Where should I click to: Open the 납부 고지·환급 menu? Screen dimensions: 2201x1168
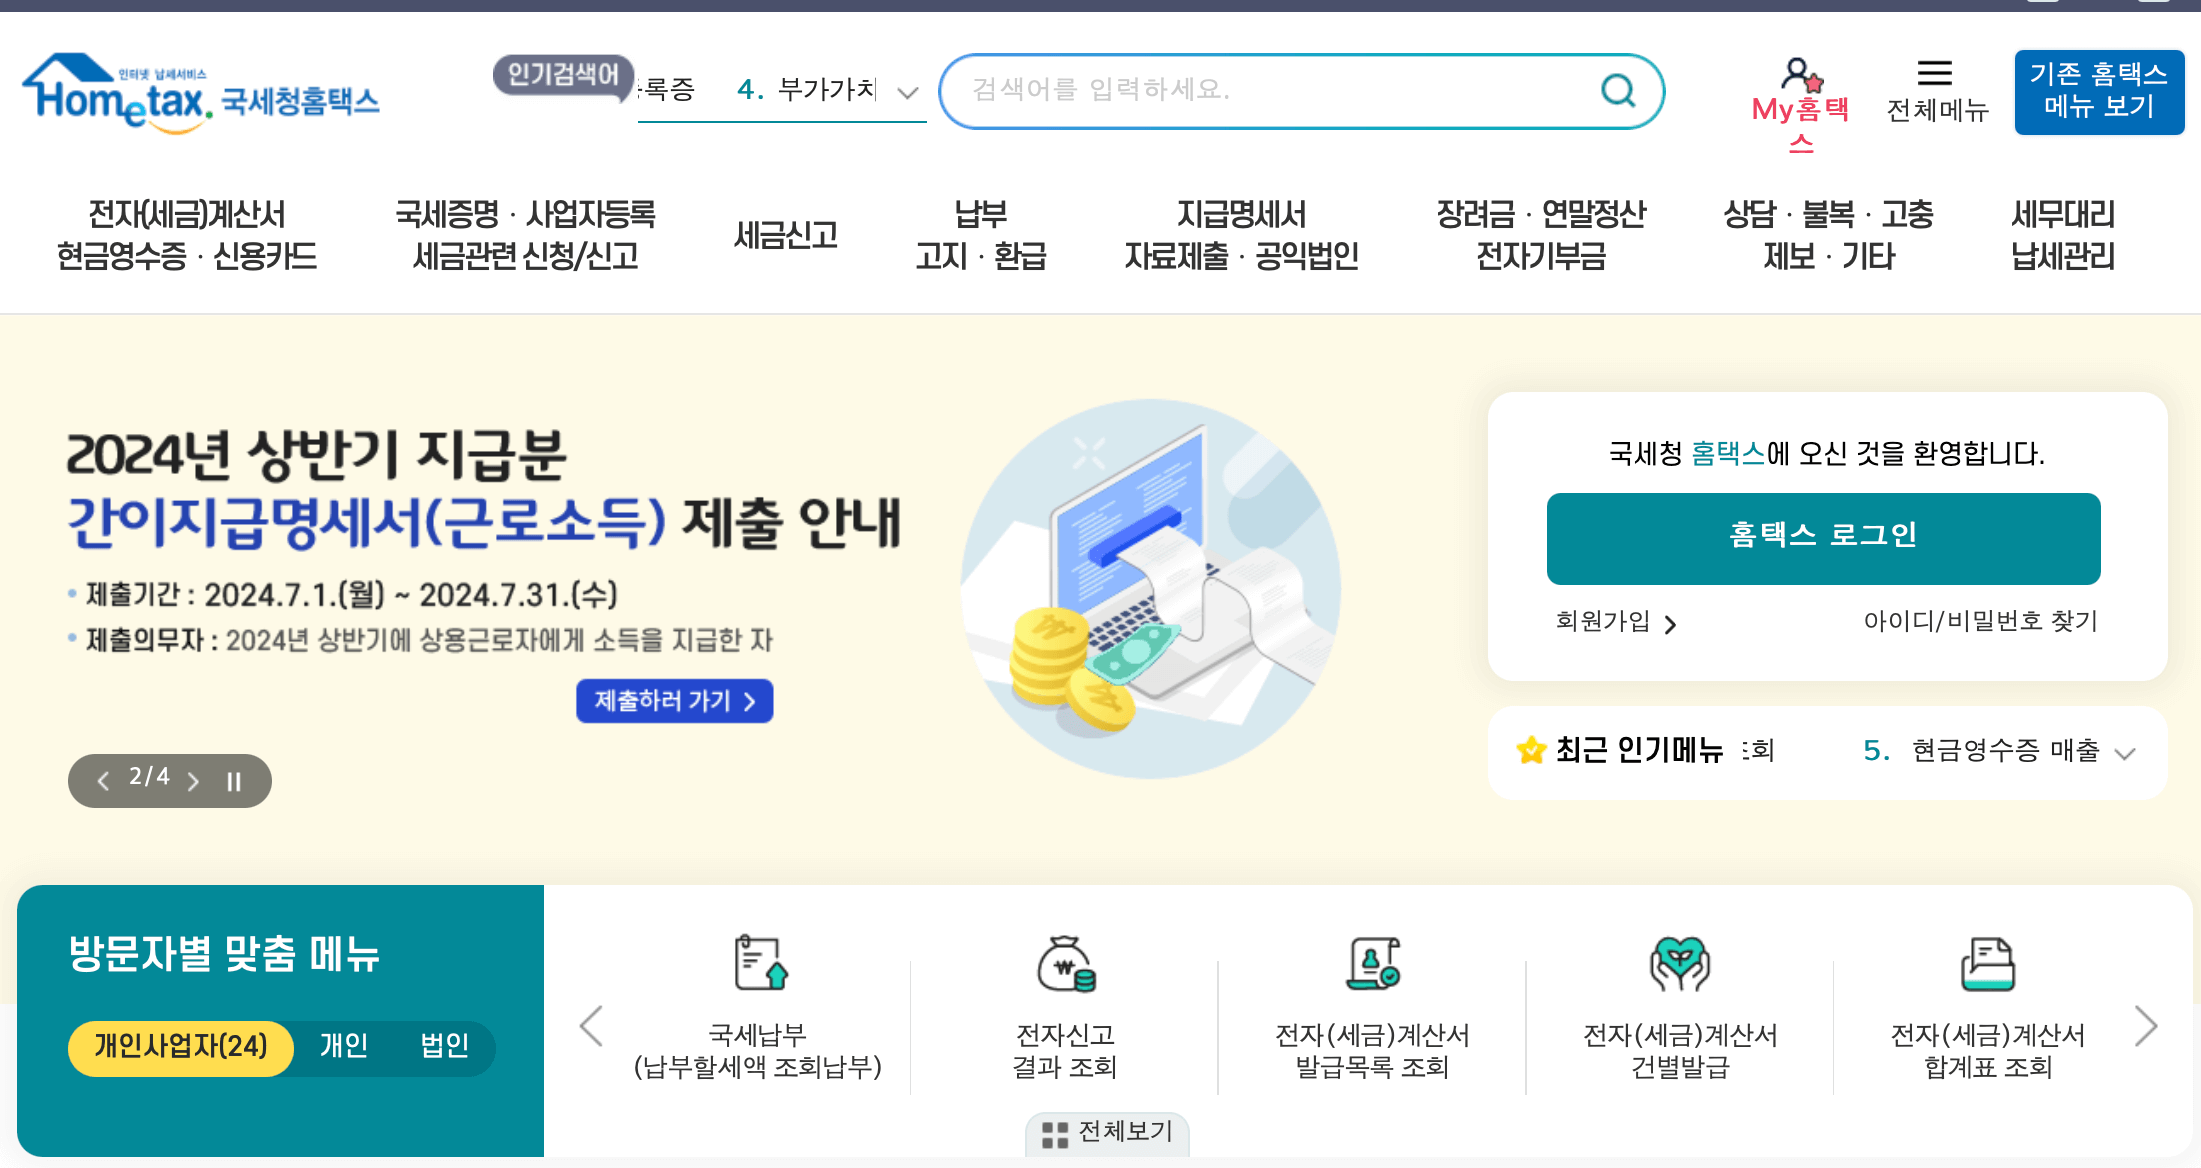tap(983, 235)
